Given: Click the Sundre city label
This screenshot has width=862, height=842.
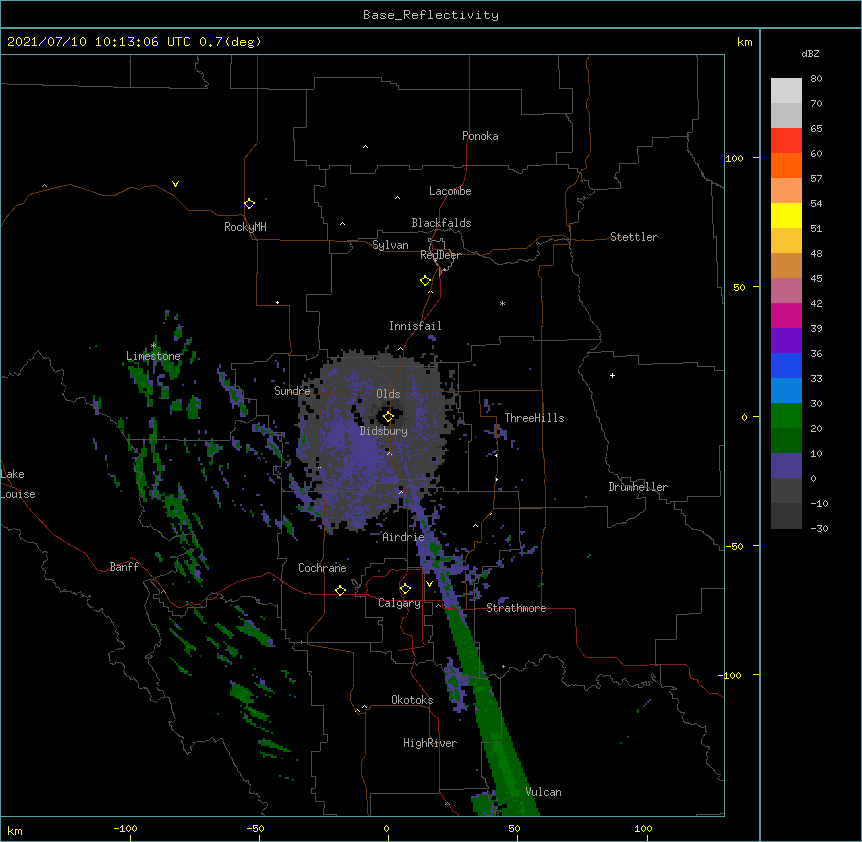Looking at the screenshot, I should coord(292,391).
